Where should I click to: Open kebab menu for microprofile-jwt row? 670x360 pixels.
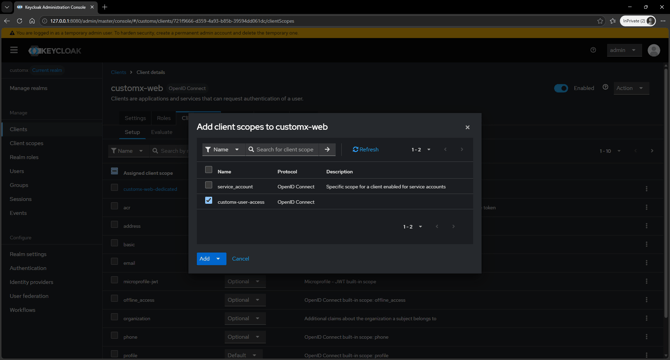(x=646, y=281)
